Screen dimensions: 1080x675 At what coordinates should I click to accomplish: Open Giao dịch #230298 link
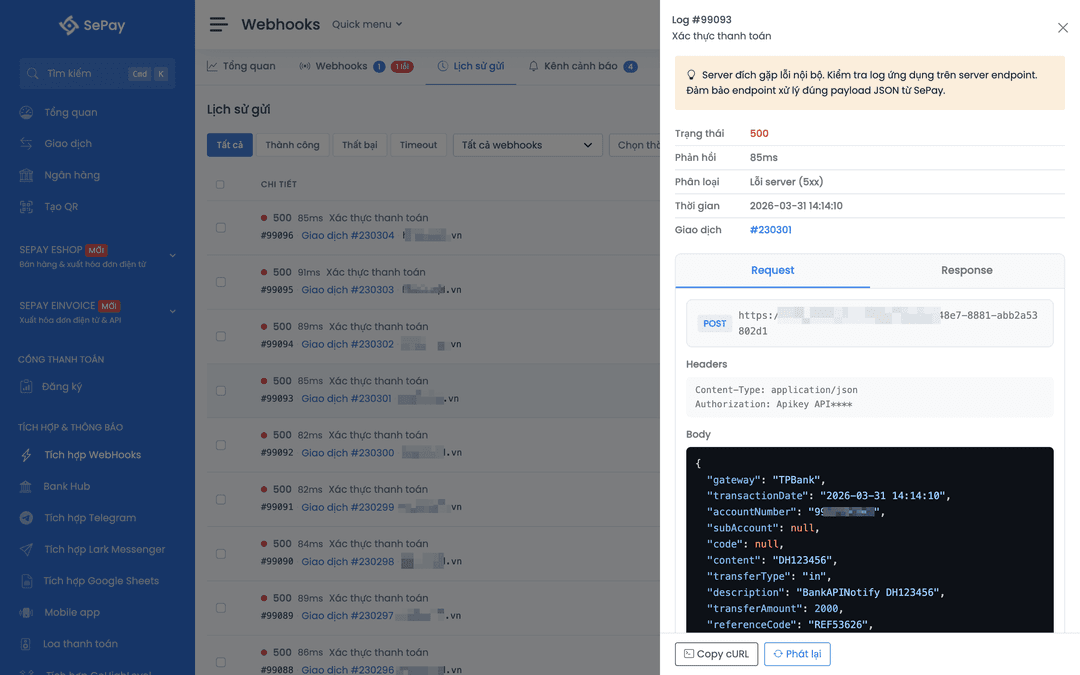pos(348,562)
